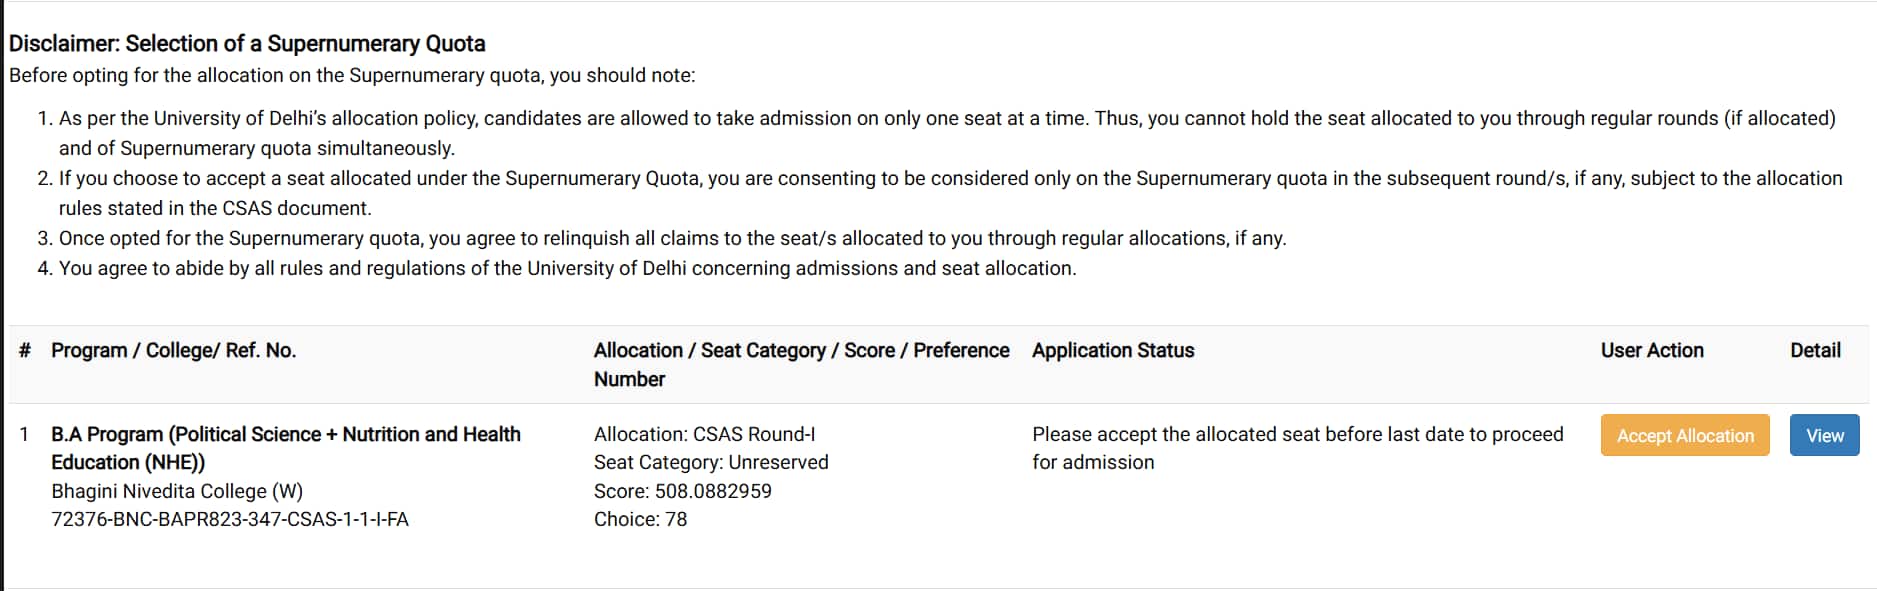Click the application status message text

pyautogui.click(x=1298, y=448)
